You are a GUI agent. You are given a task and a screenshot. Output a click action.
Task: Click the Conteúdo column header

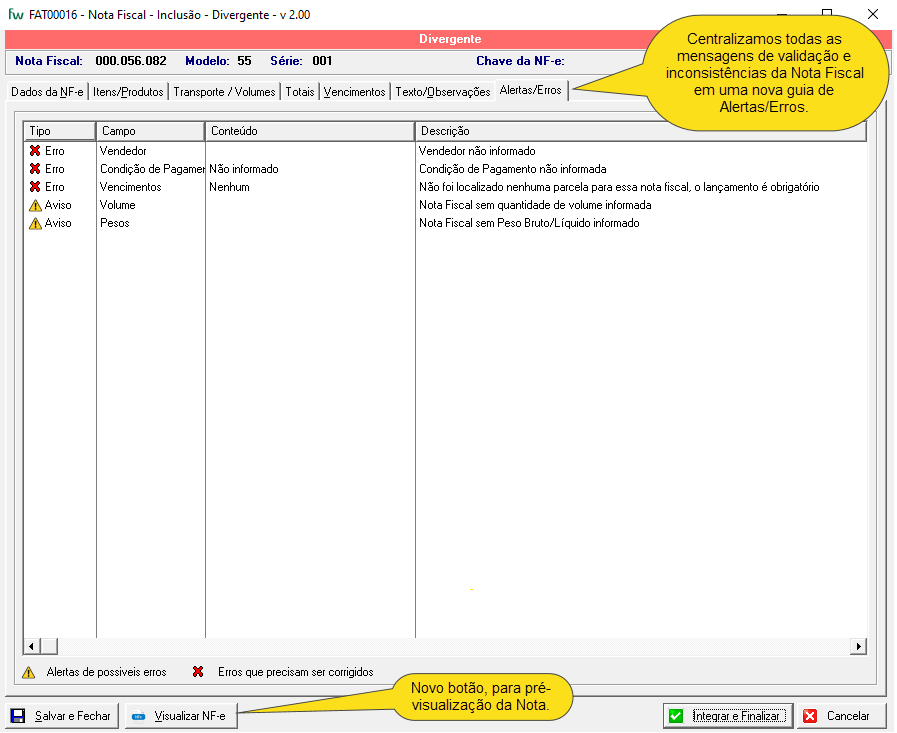(x=310, y=131)
